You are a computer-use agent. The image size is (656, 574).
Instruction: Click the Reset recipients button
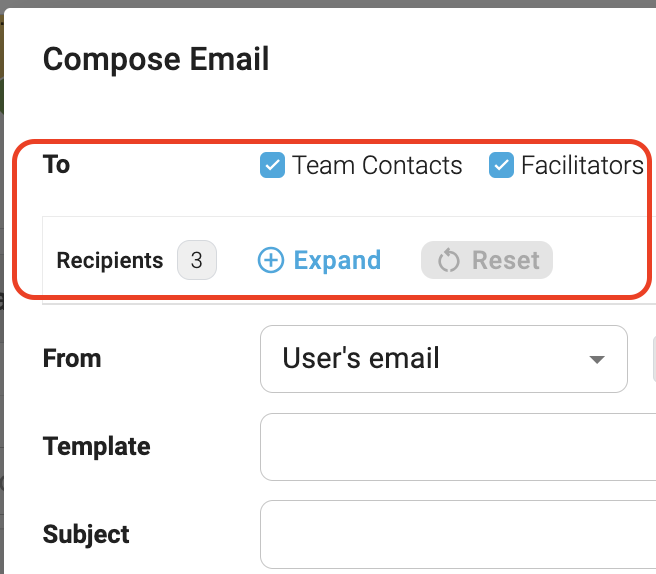point(487,260)
